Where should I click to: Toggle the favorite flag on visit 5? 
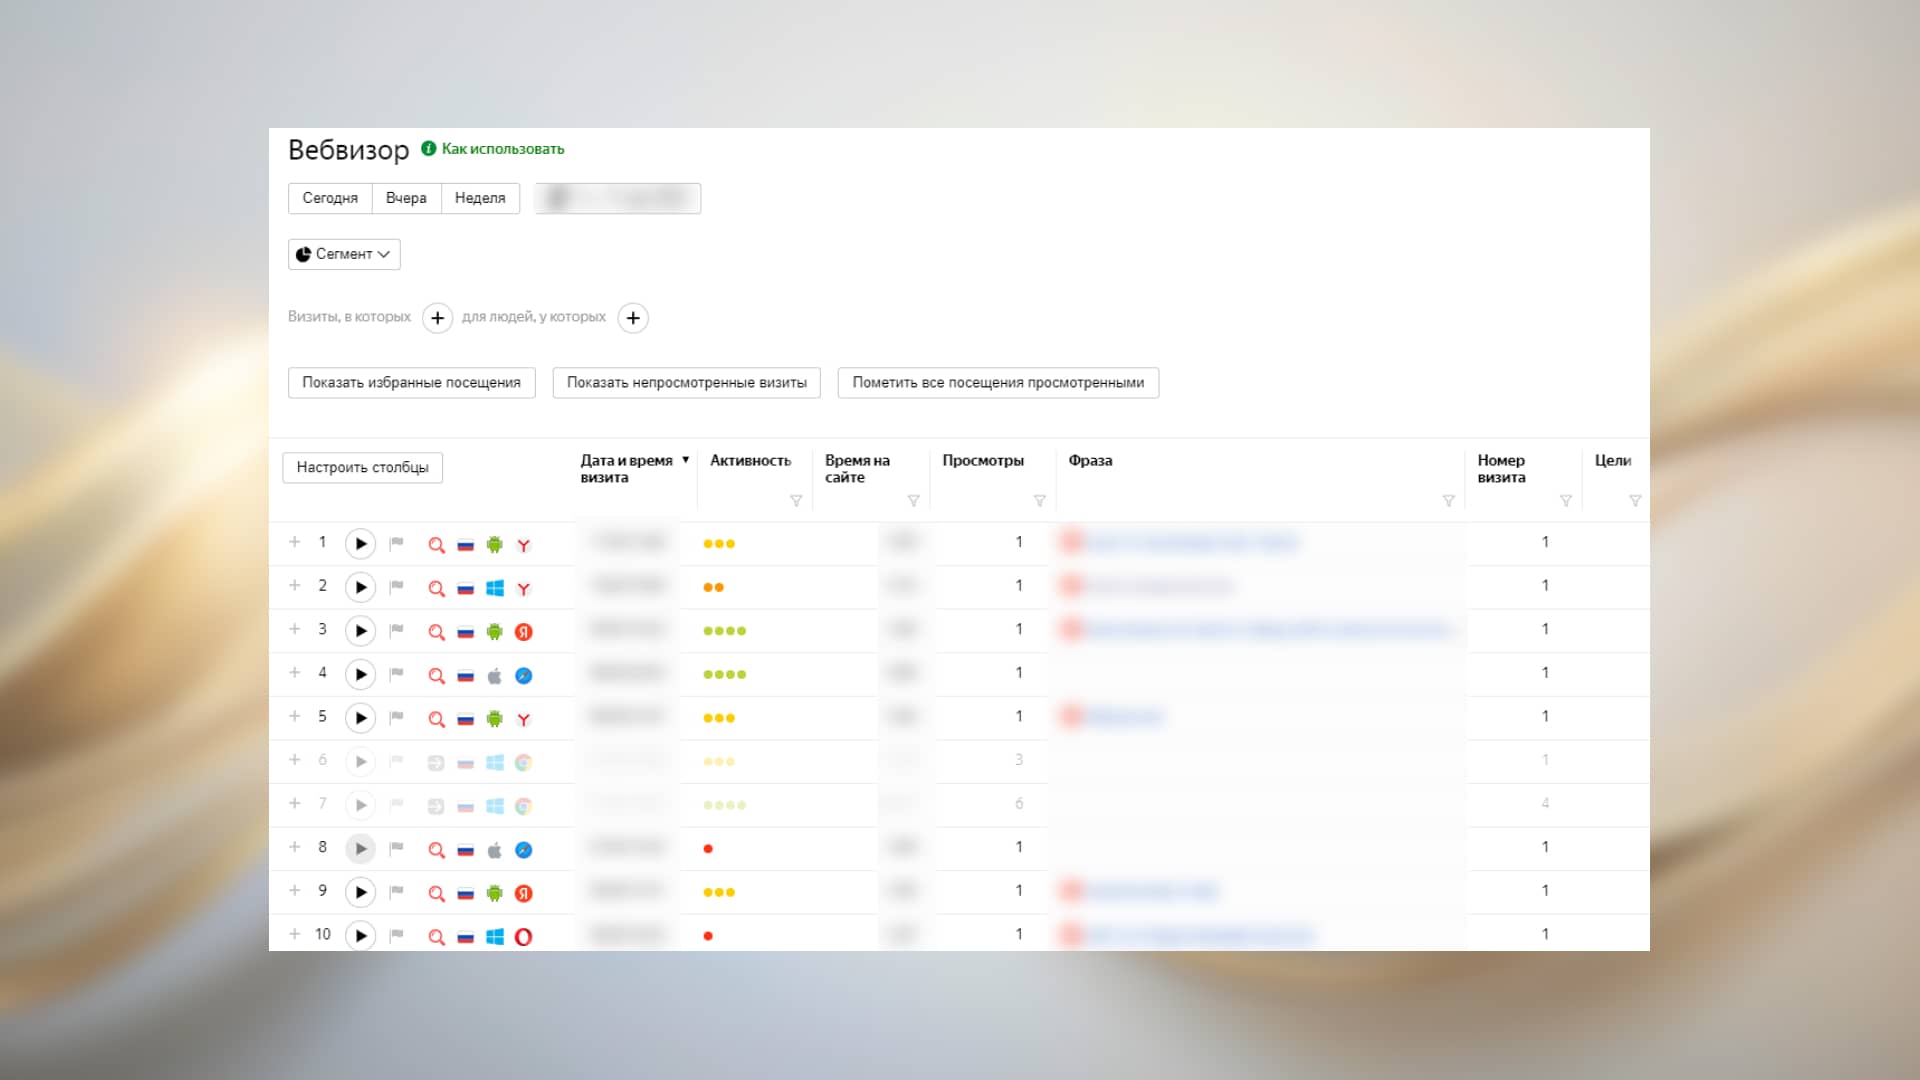[x=396, y=718]
